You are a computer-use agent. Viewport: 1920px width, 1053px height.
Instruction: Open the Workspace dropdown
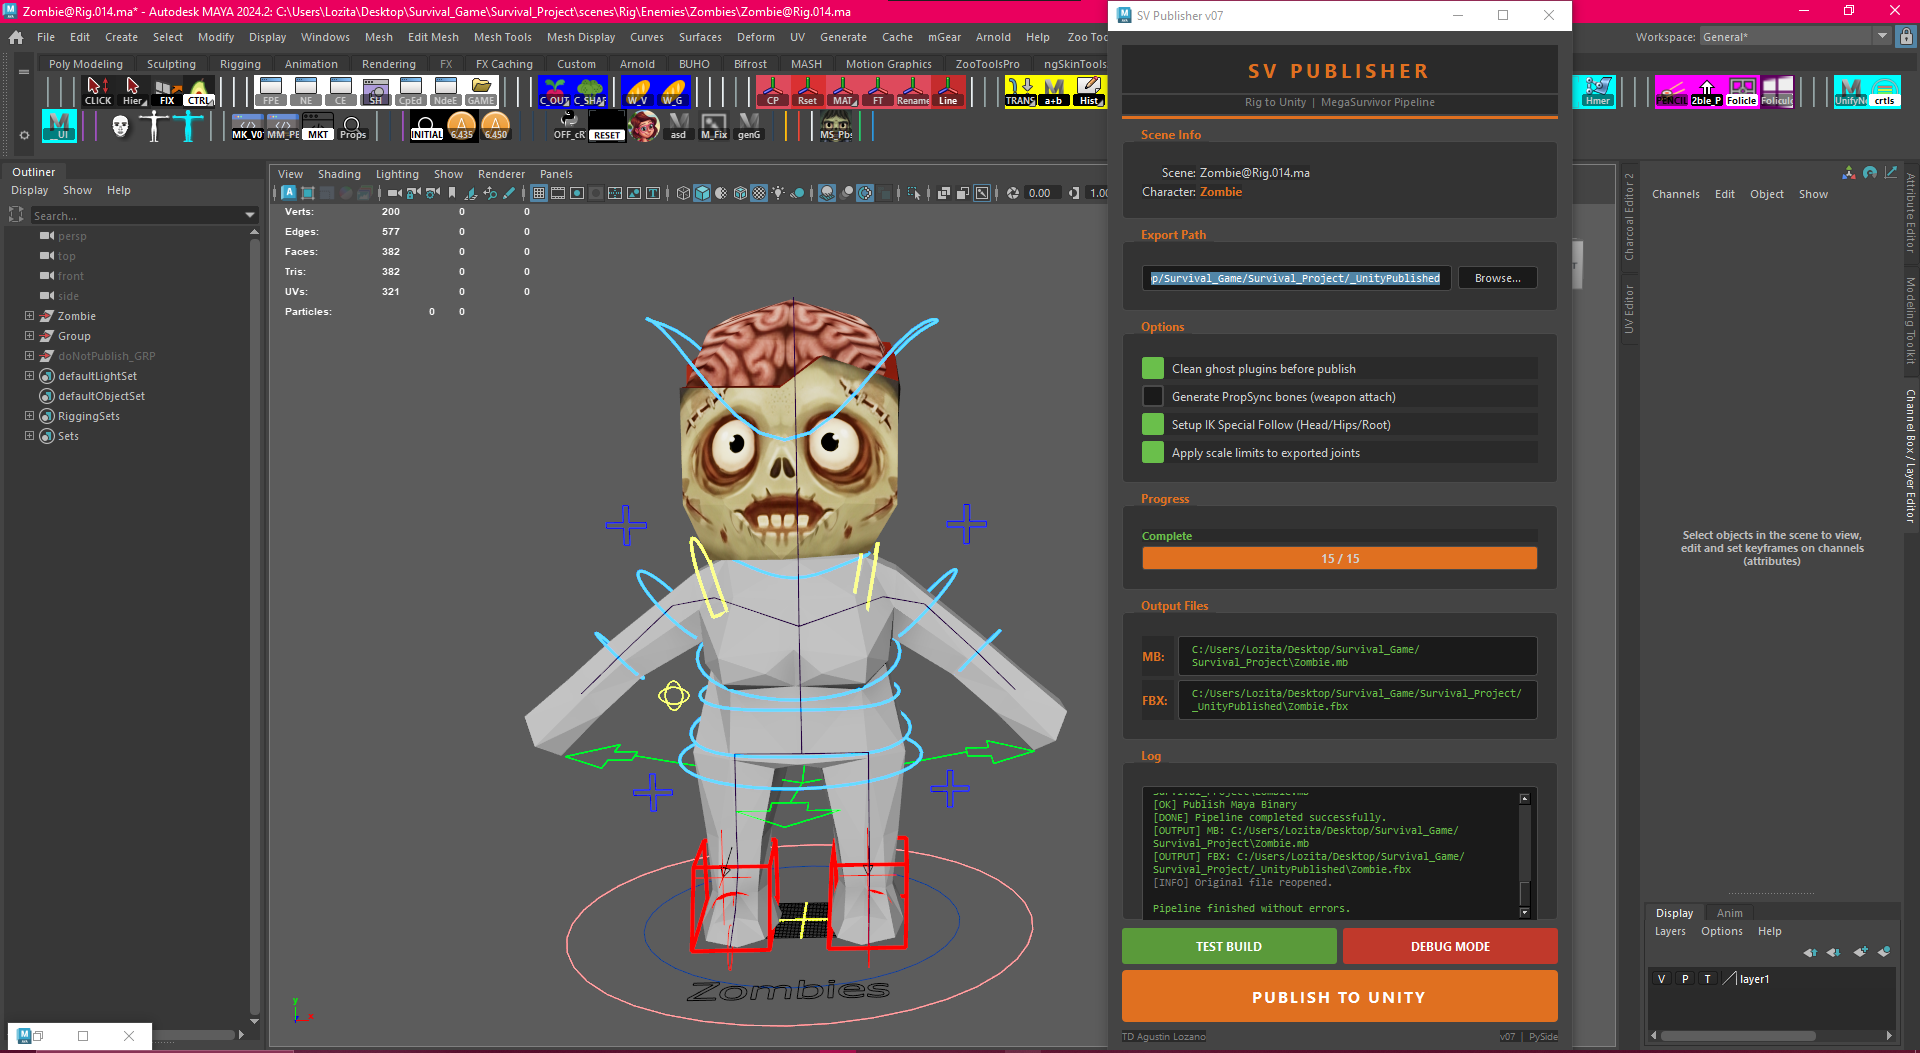coord(1881,37)
